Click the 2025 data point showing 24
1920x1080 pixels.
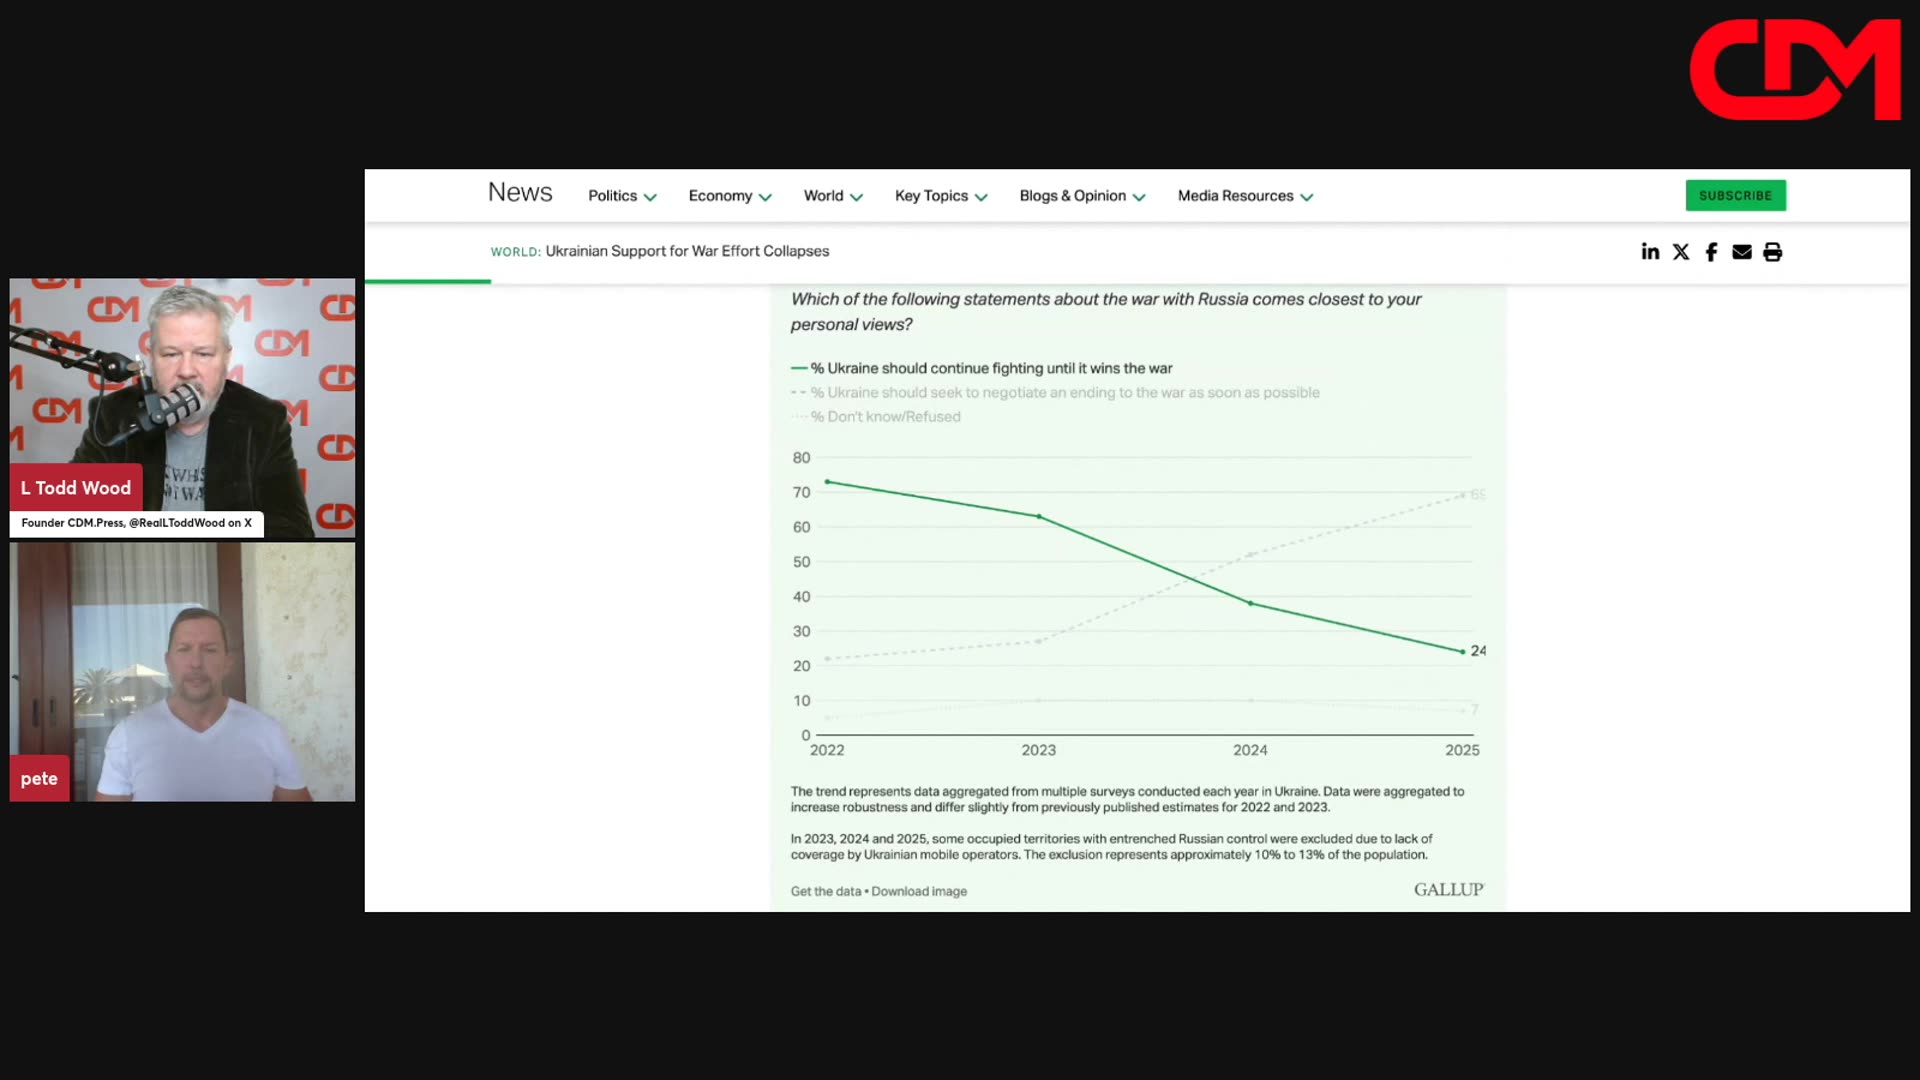point(1463,652)
